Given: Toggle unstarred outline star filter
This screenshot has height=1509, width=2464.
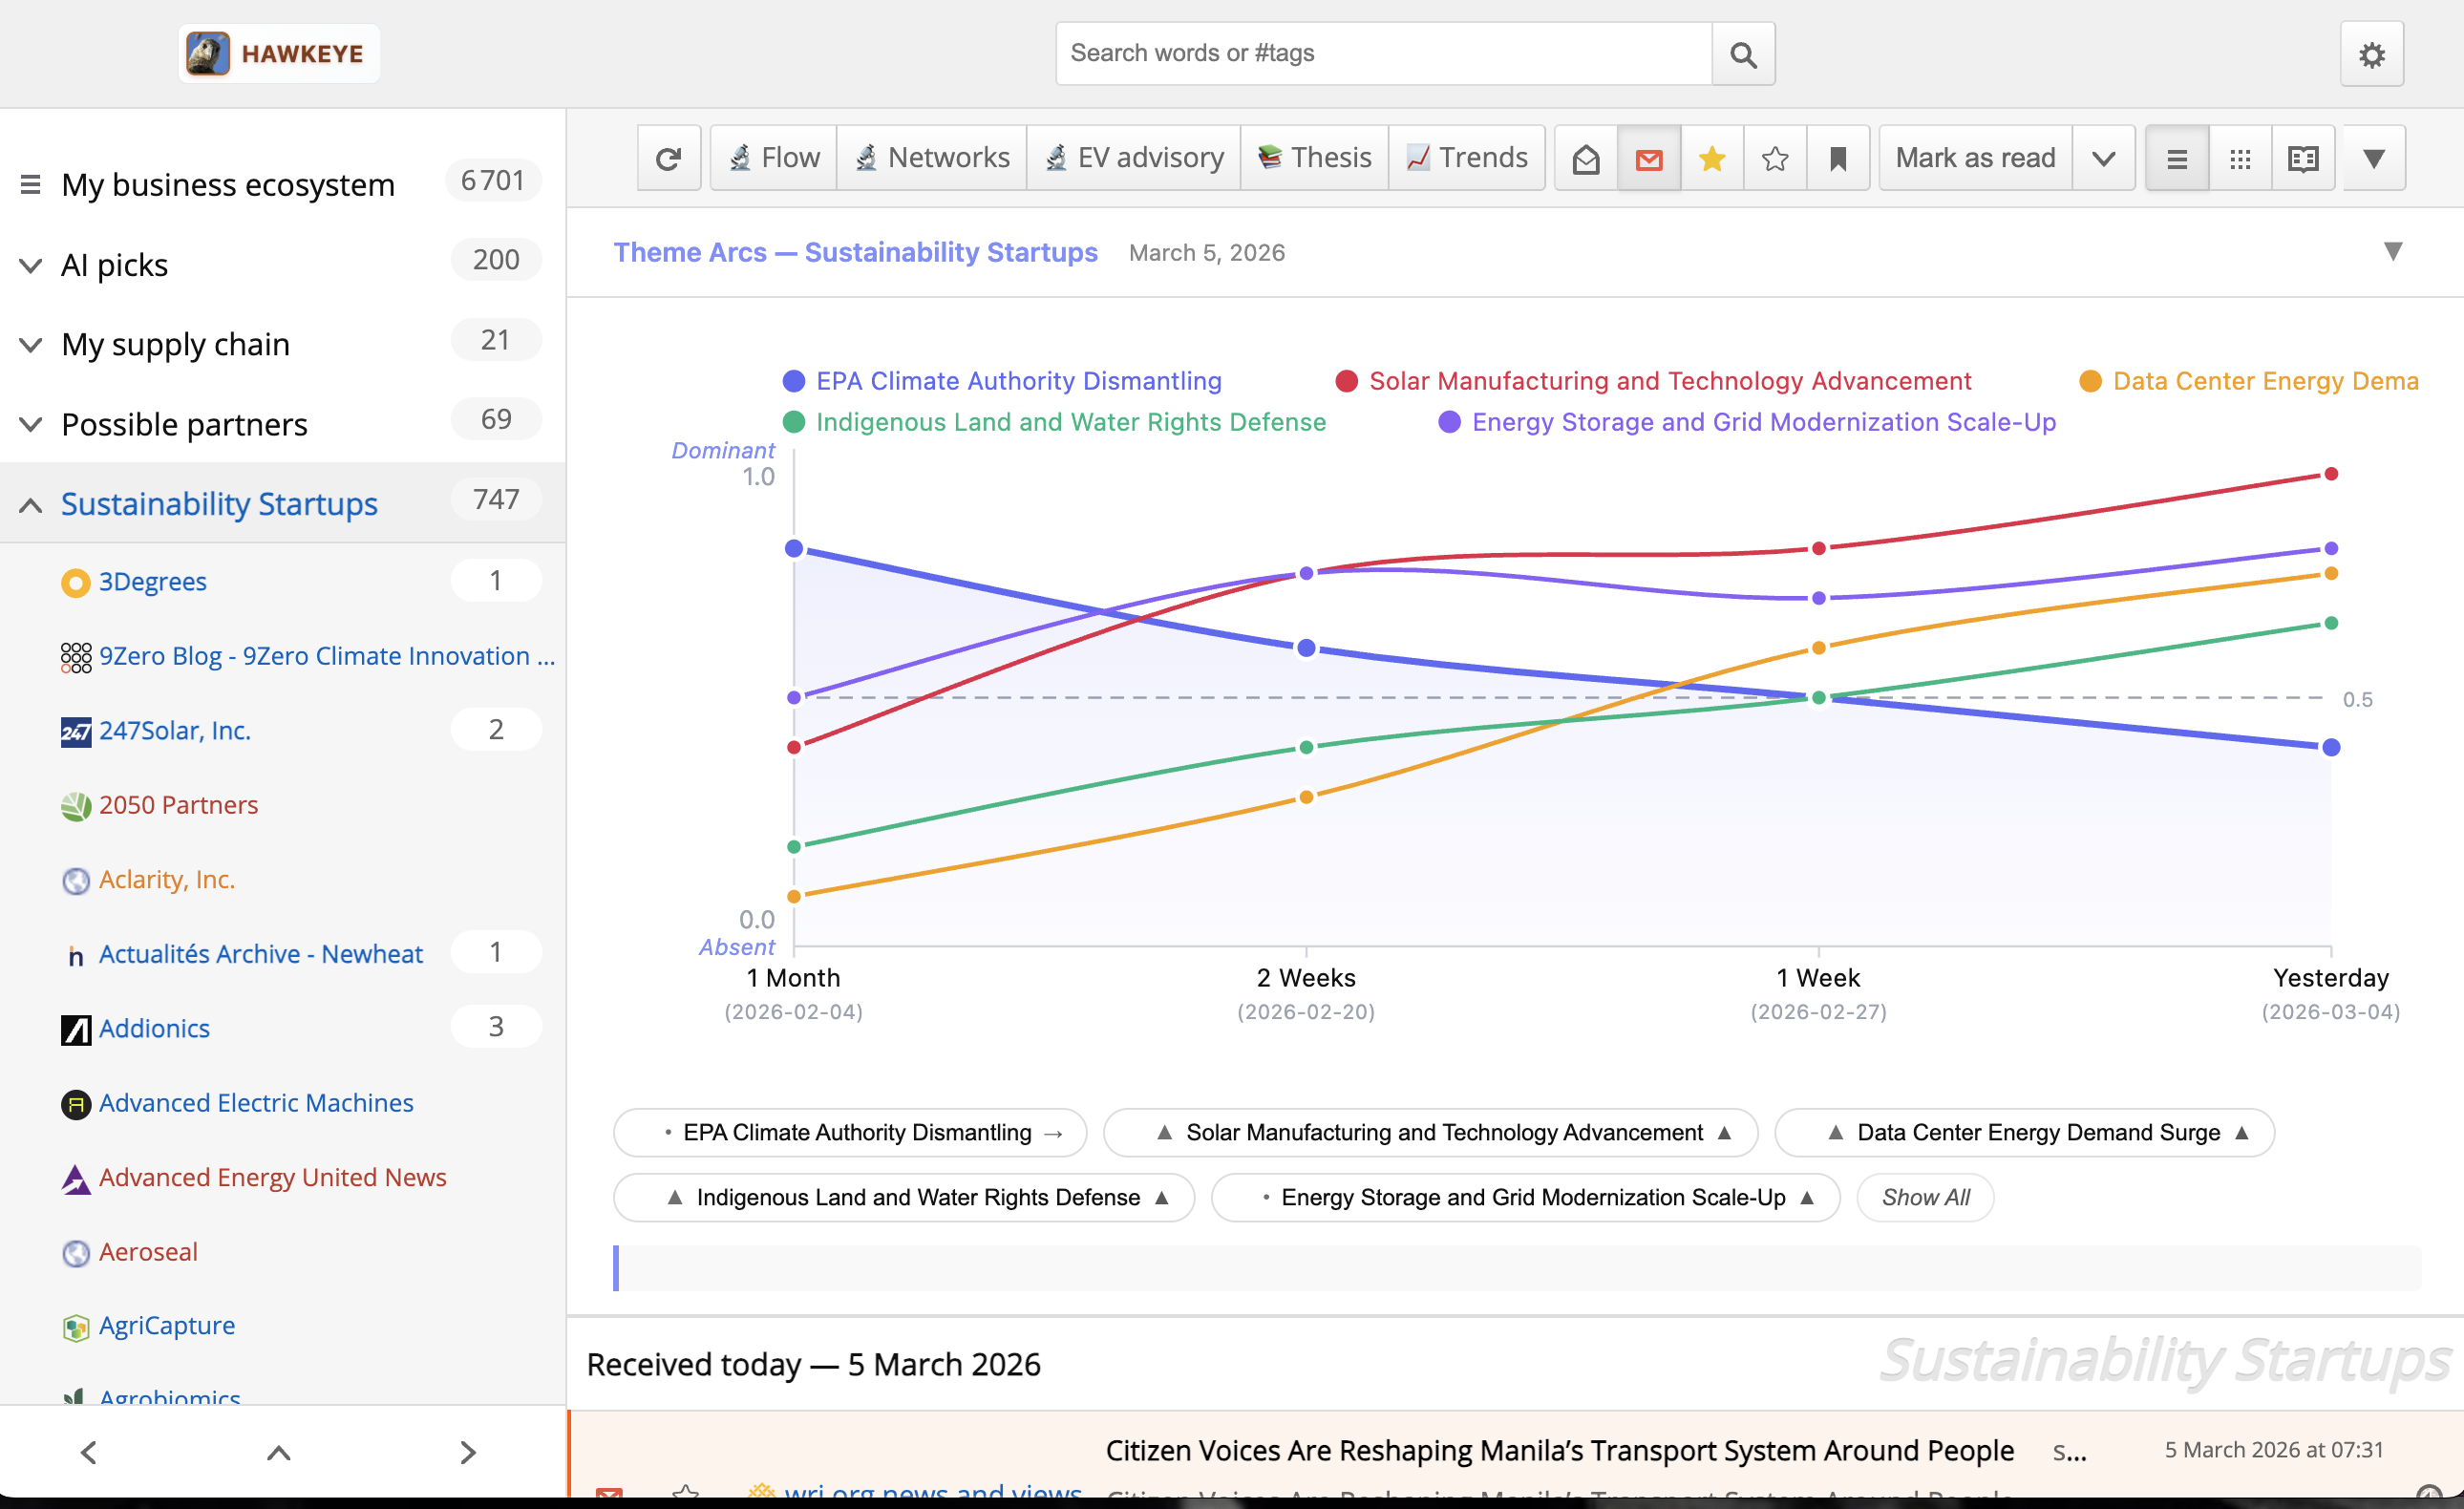Looking at the screenshot, I should pos(1775,158).
